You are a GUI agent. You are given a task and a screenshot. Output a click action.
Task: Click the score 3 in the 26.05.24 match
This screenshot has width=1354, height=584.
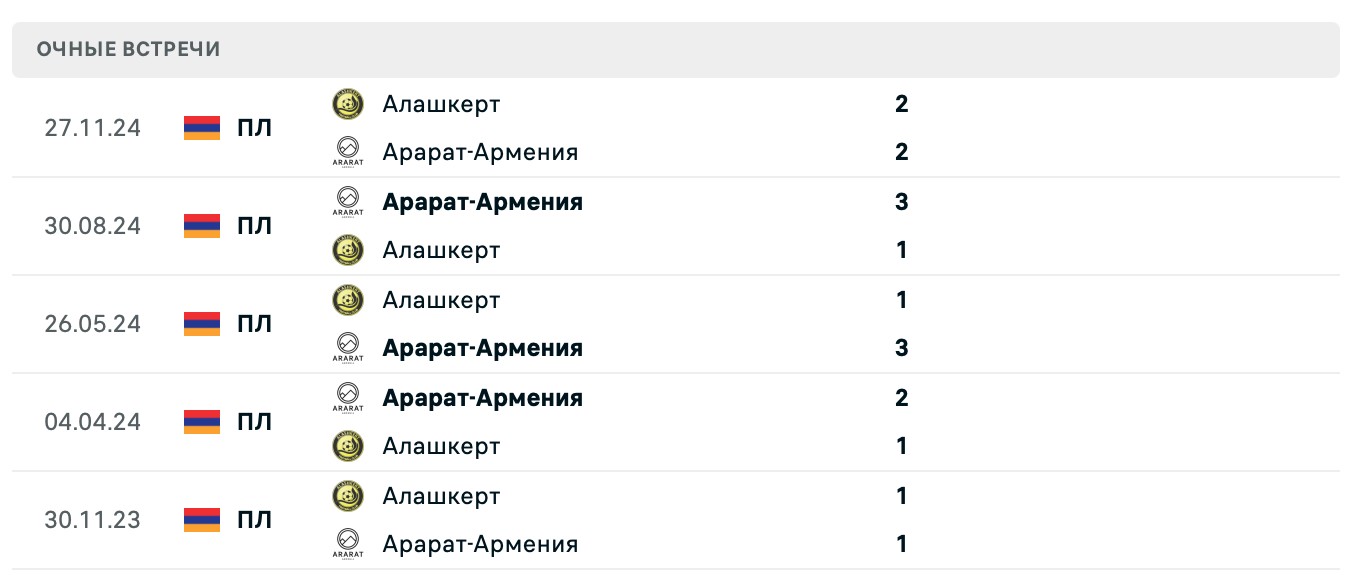[902, 347]
